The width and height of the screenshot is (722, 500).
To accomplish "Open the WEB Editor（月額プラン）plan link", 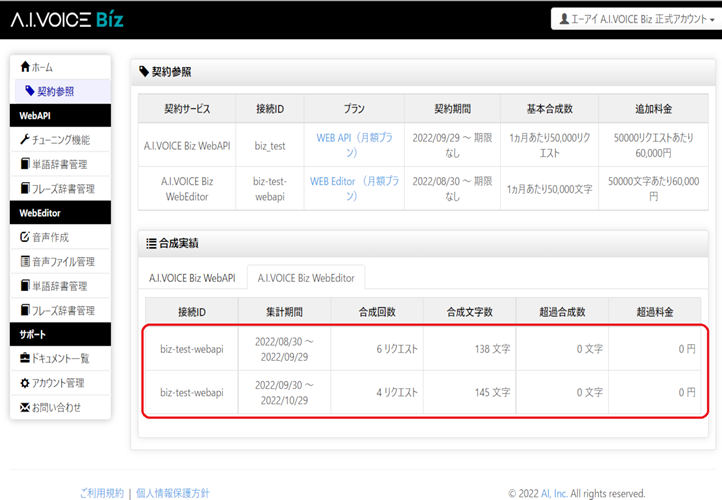I will point(354,188).
